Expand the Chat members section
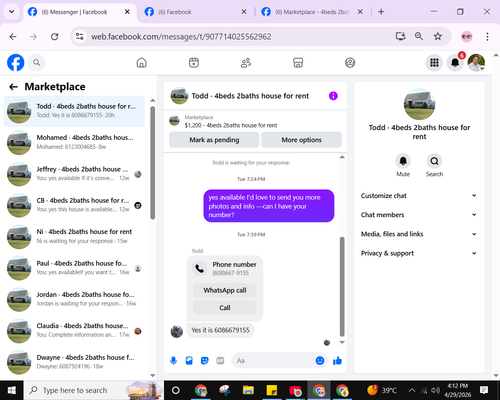Image resolution: width=500 pixels, height=400 pixels. pos(419,215)
